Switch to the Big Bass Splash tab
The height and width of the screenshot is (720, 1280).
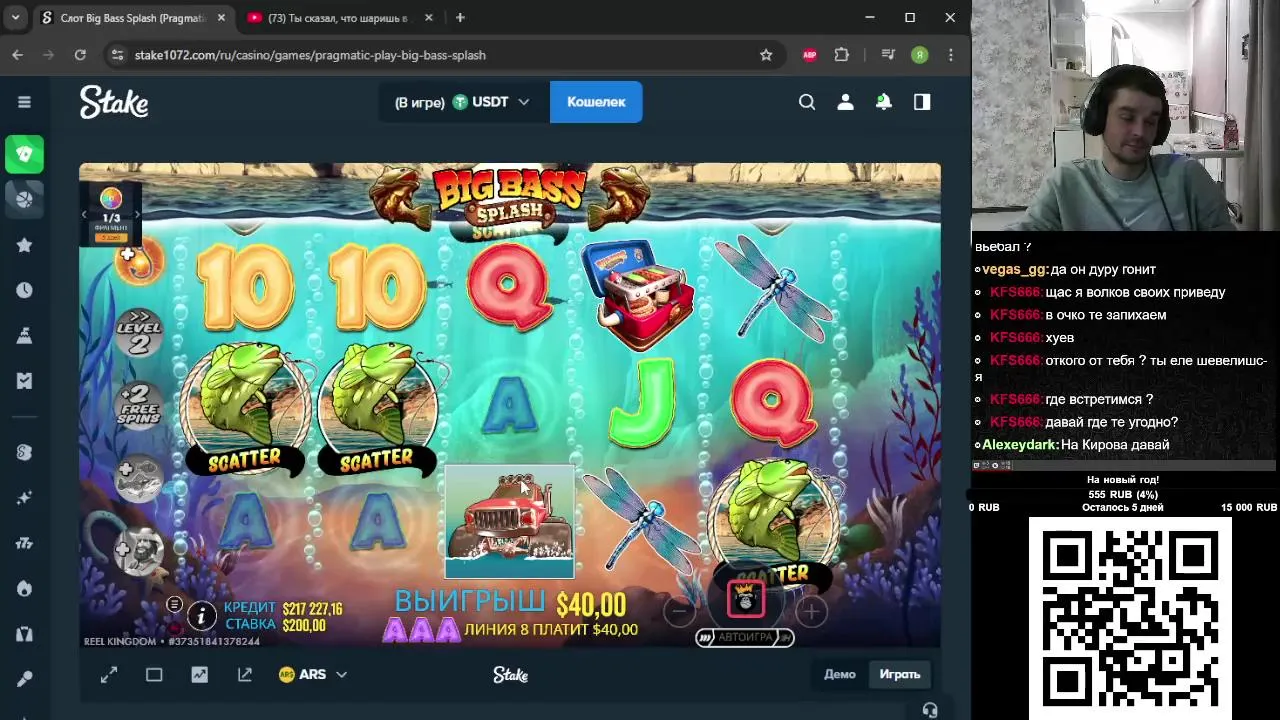coord(133,18)
